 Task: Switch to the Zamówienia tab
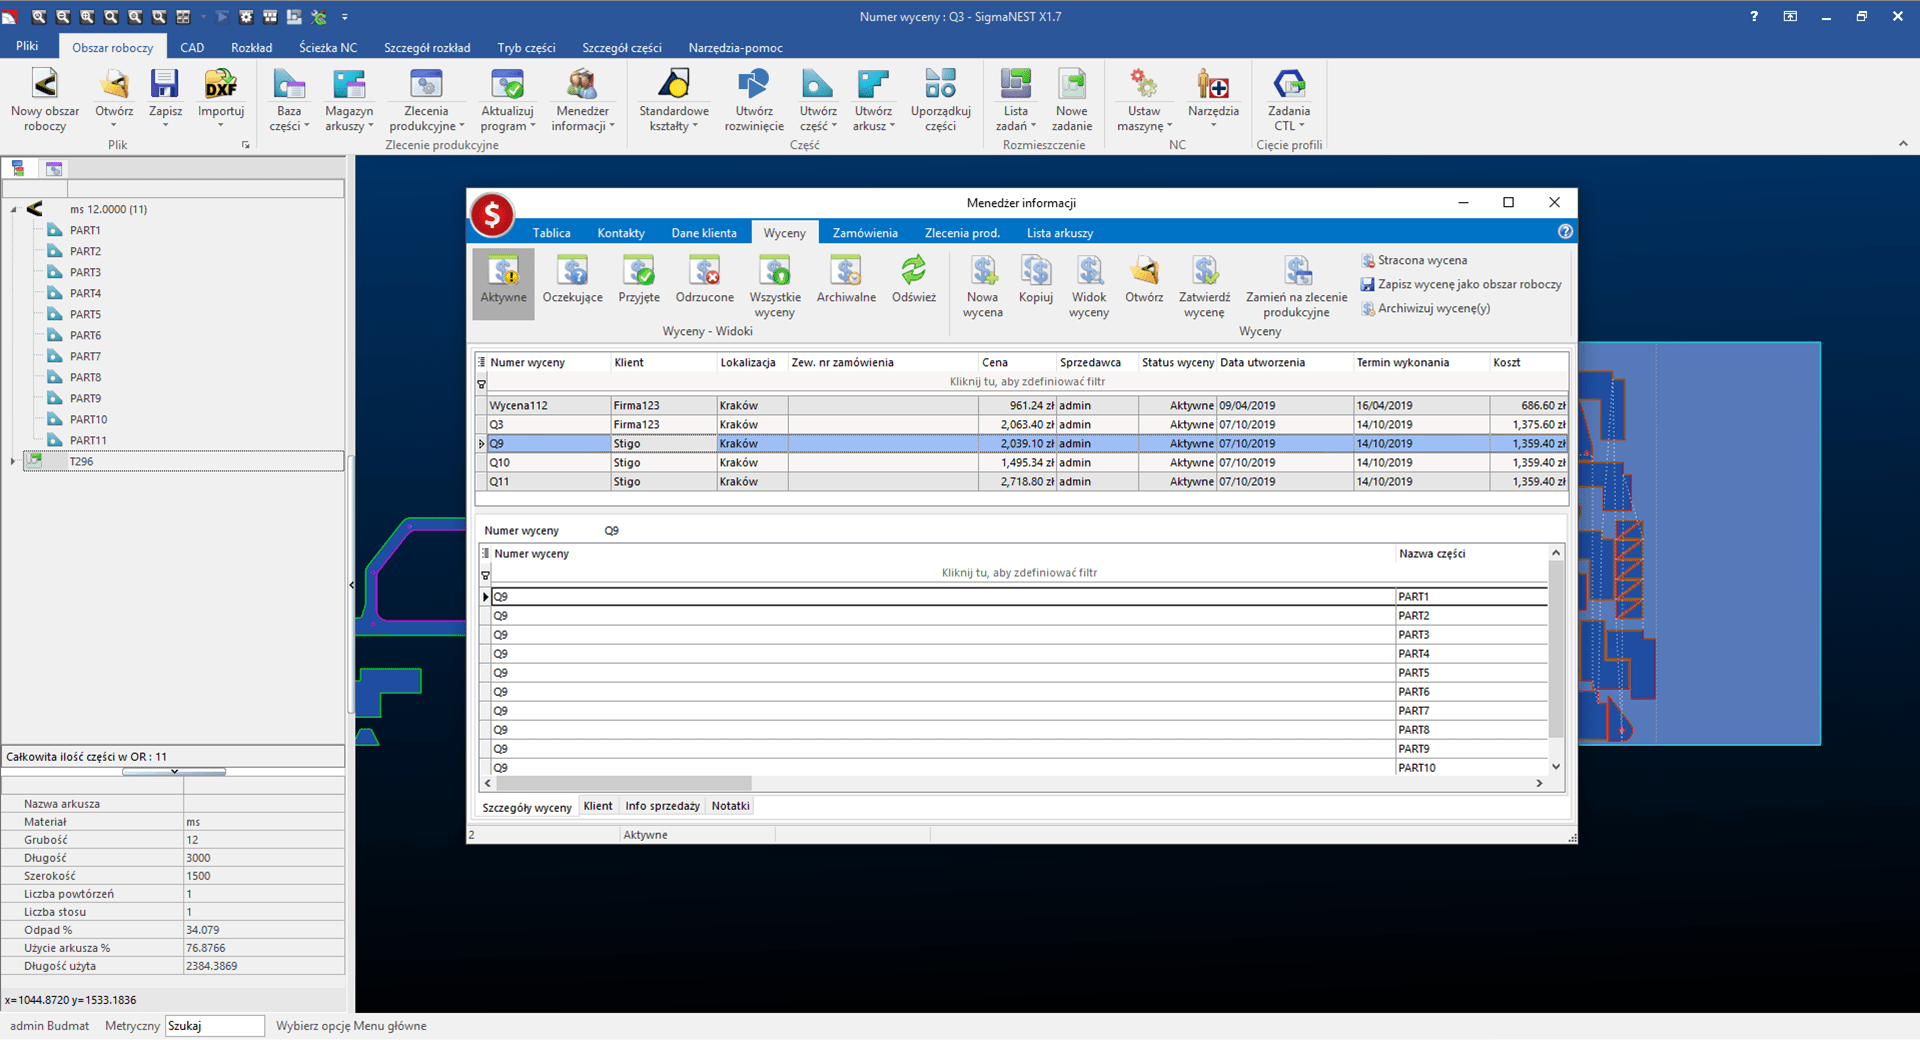click(864, 233)
